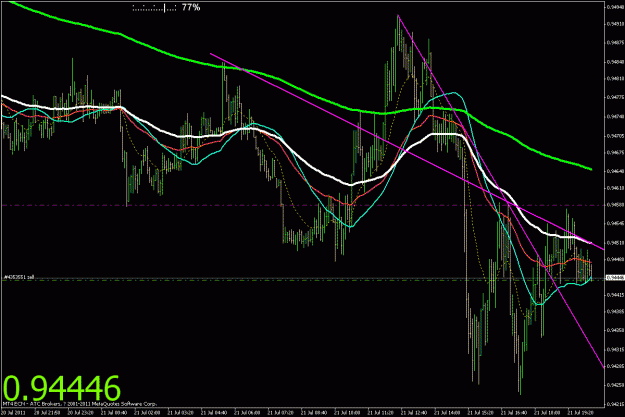This screenshot has width=625, height=417.
Task: Click the sell order label on the left
Action: [19, 277]
